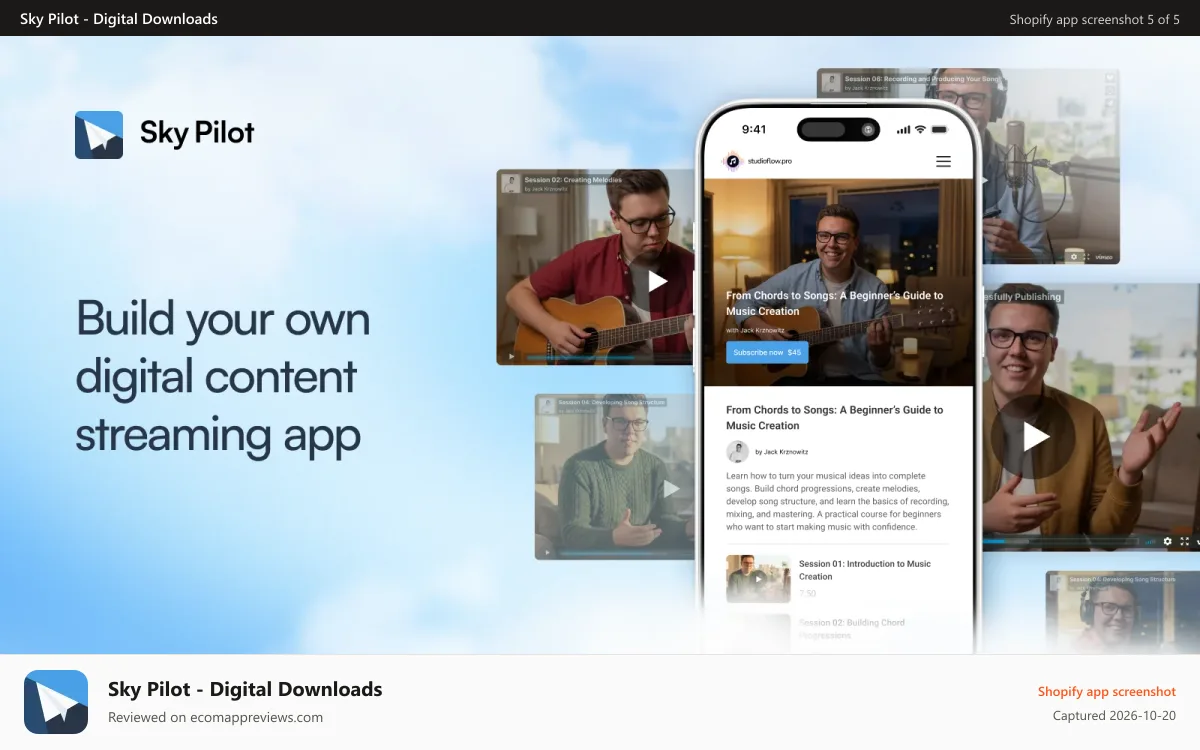Click the Sky Pilot paper-plane logo near the headline

coord(99,135)
